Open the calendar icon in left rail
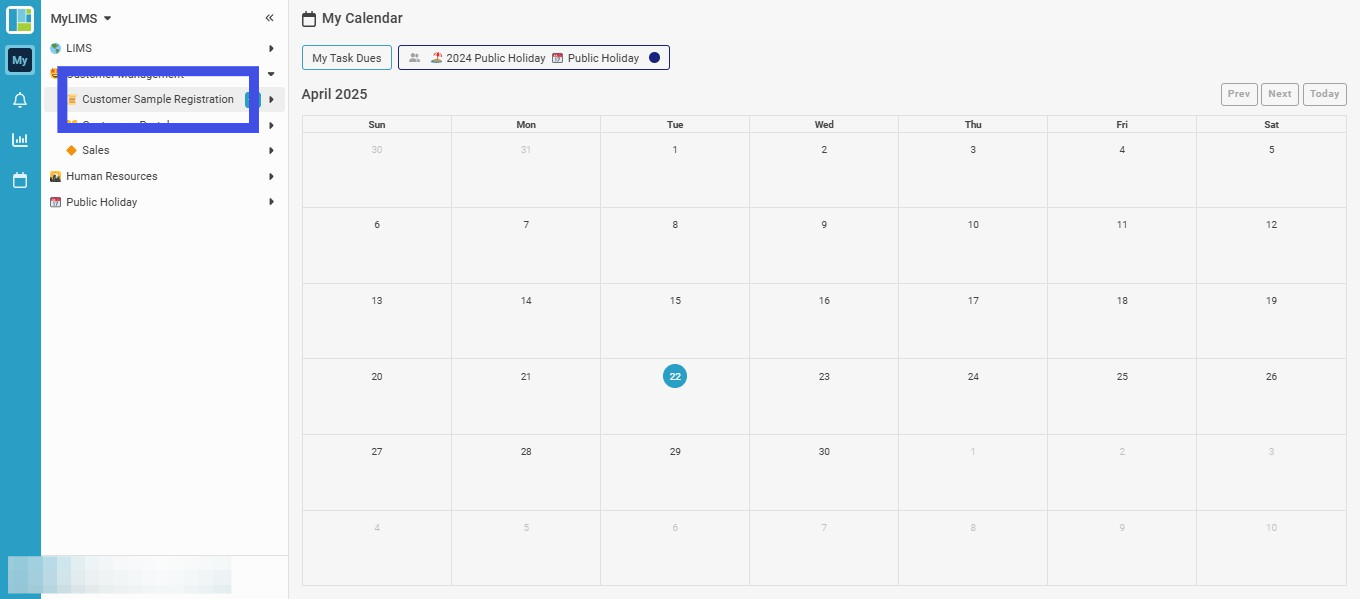The image size is (1360, 599). pos(20,180)
